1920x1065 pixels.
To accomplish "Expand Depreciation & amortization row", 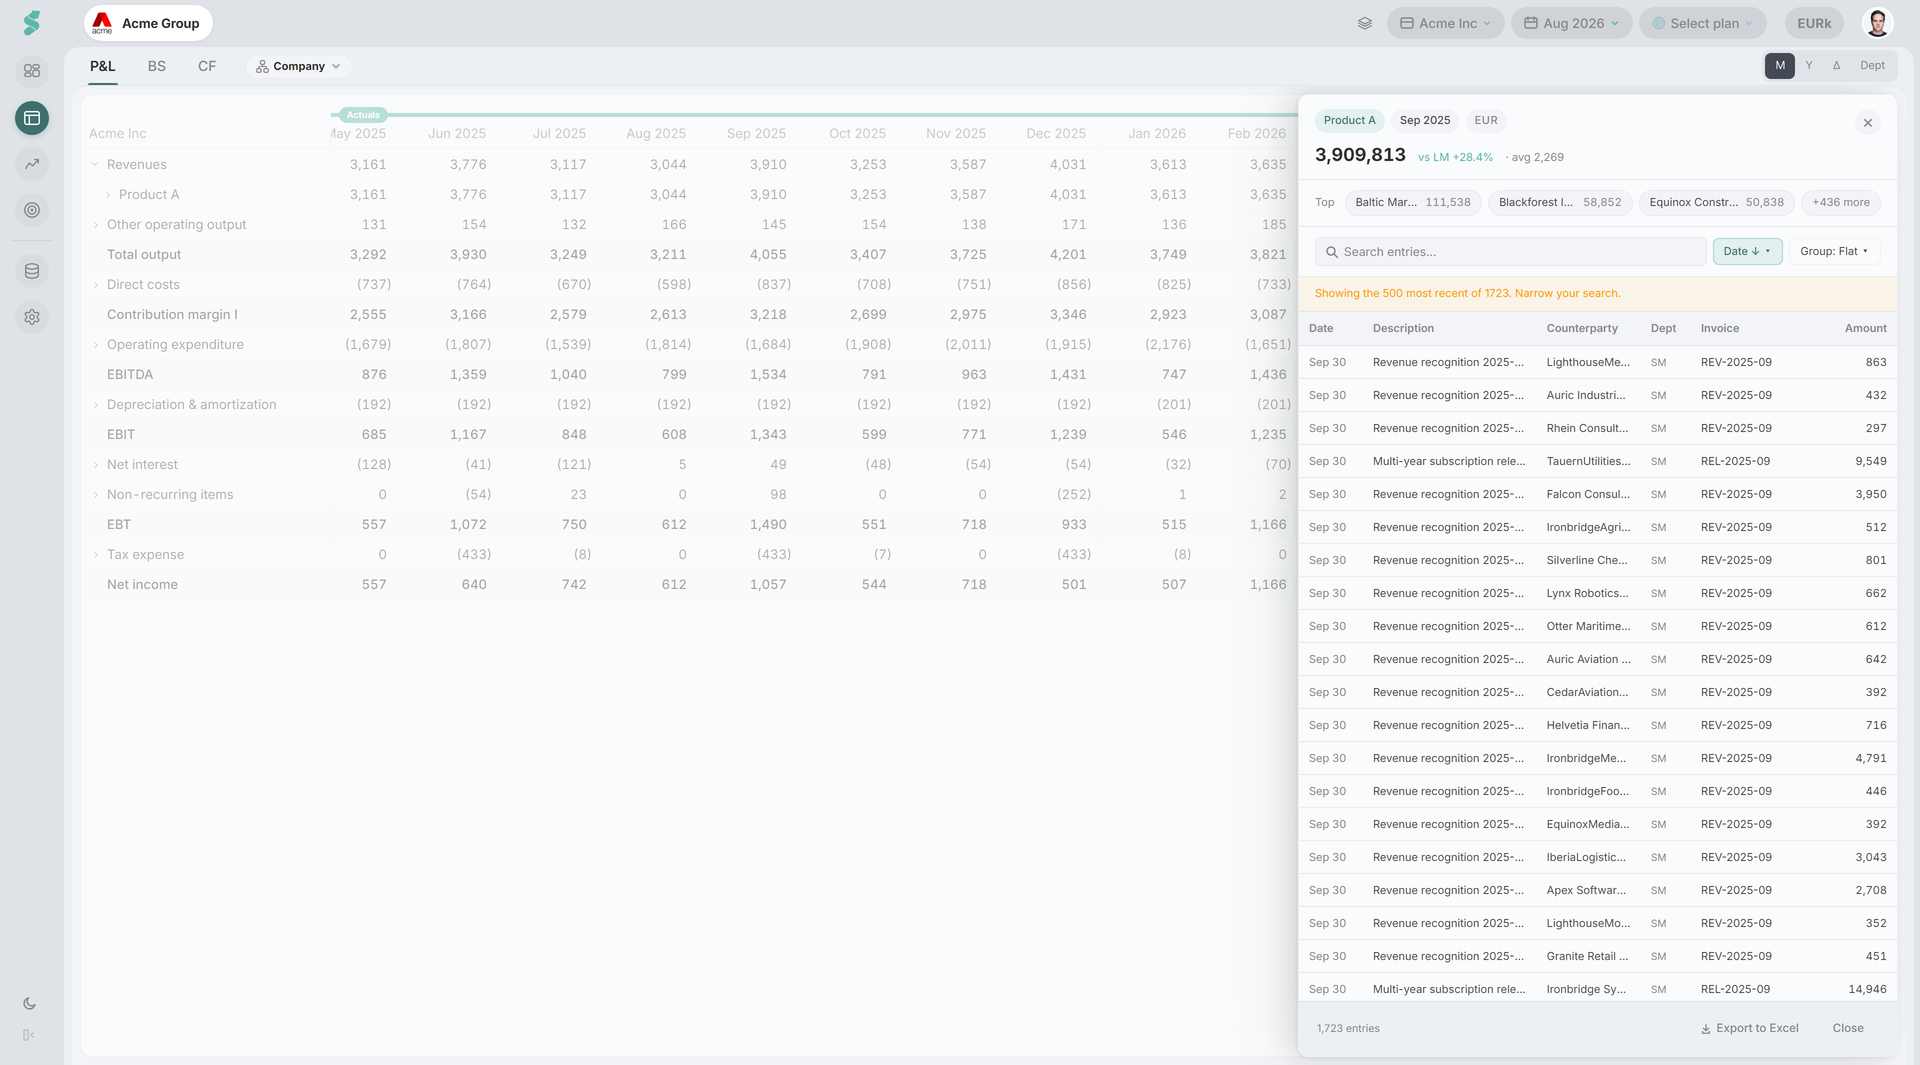I will 95,405.
